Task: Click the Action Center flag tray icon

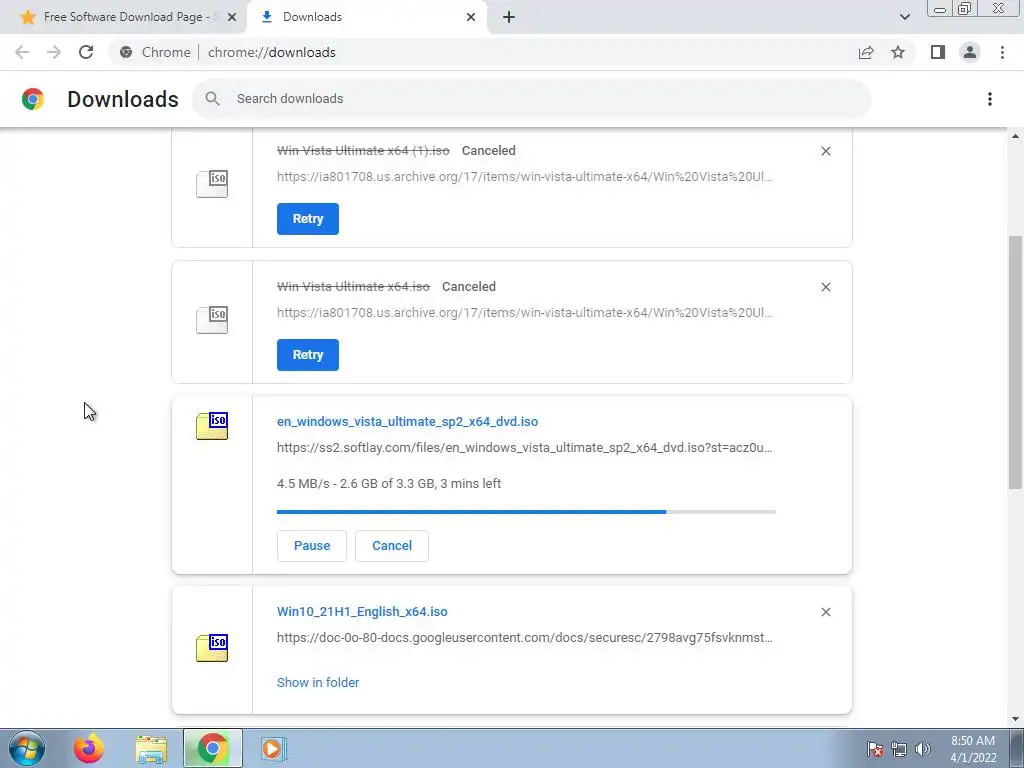Action: point(875,749)
